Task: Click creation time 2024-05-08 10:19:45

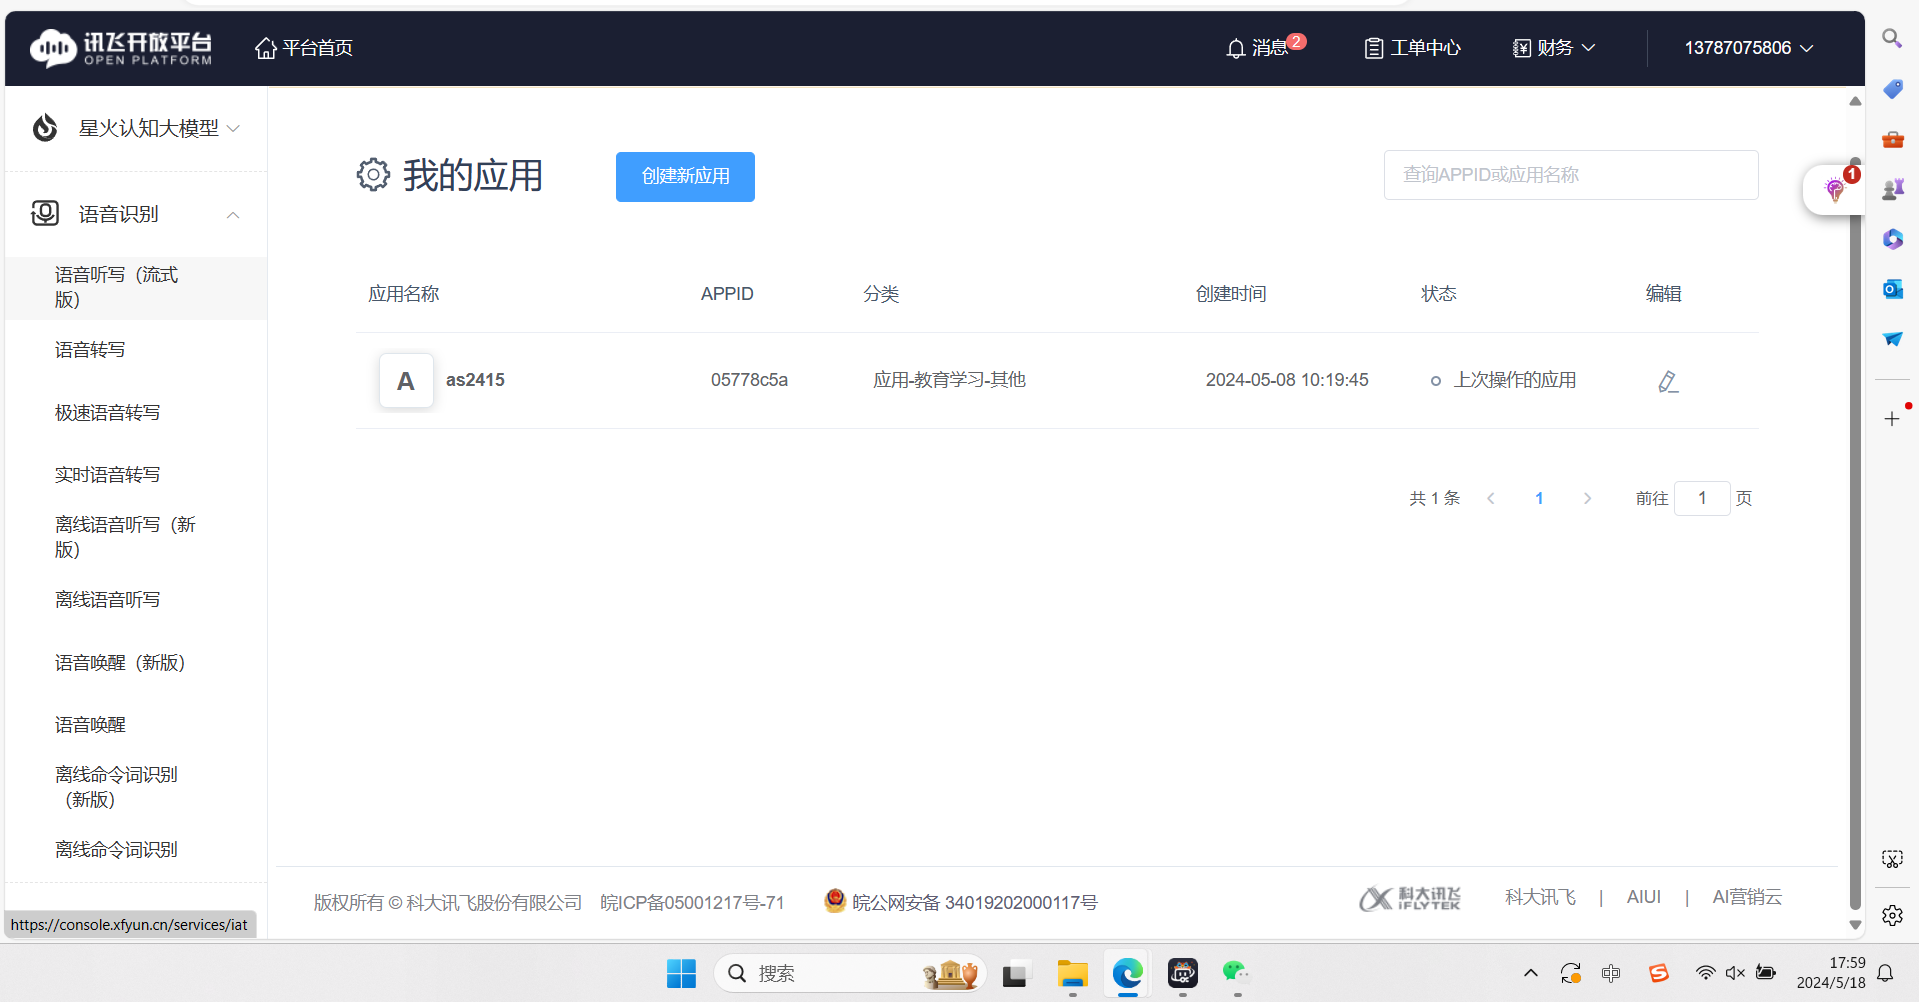Action: pos(1287,380)
